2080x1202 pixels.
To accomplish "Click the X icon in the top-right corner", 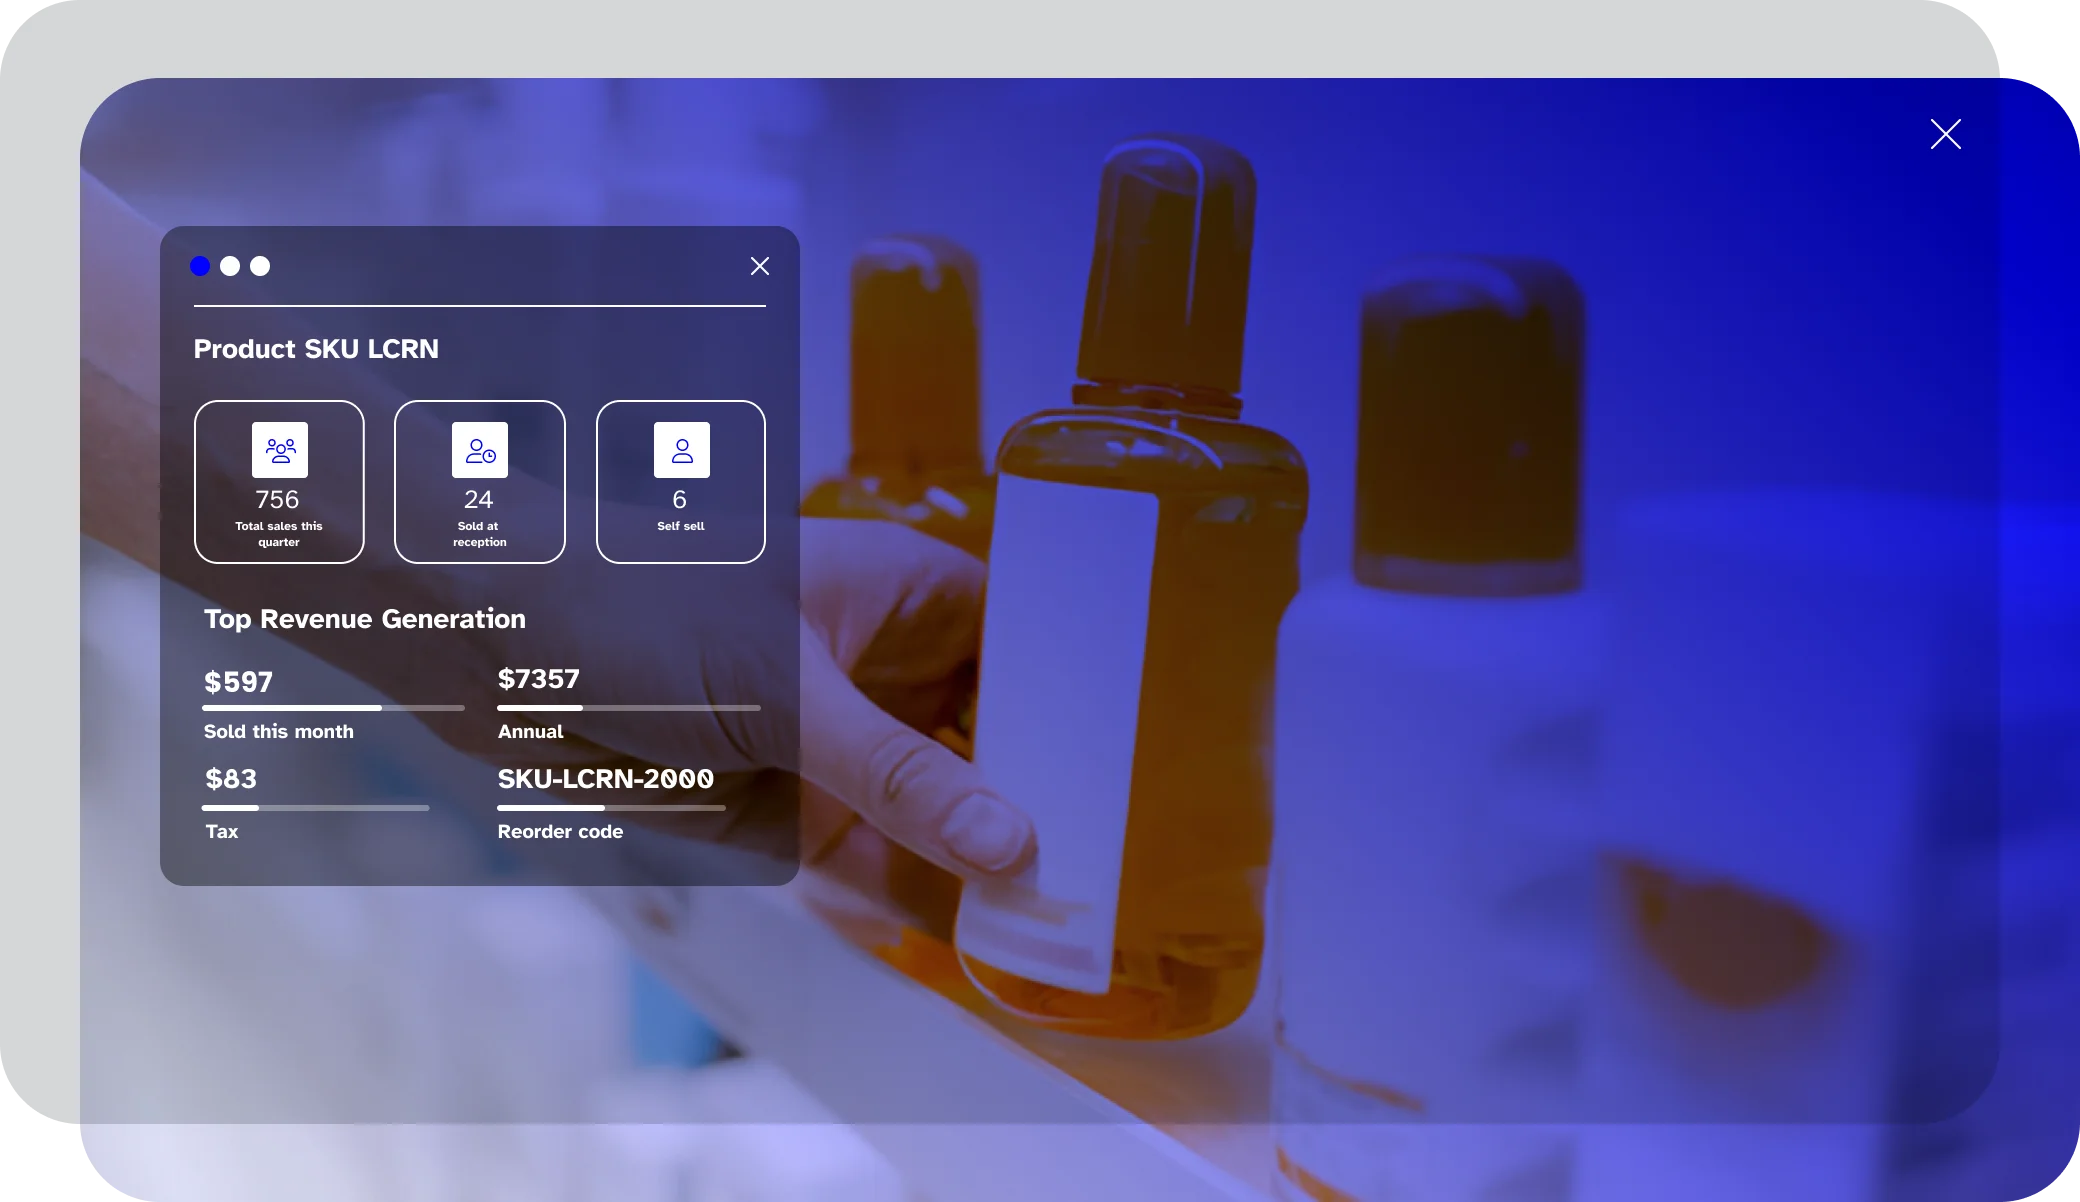I will point(1946,134).
